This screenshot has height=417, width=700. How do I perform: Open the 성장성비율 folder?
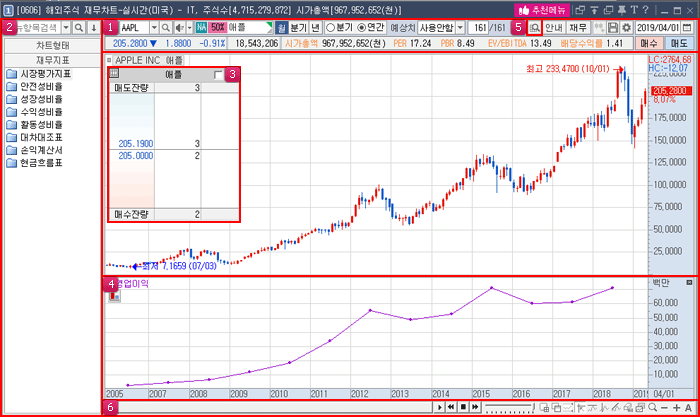[x=35, y=99]
